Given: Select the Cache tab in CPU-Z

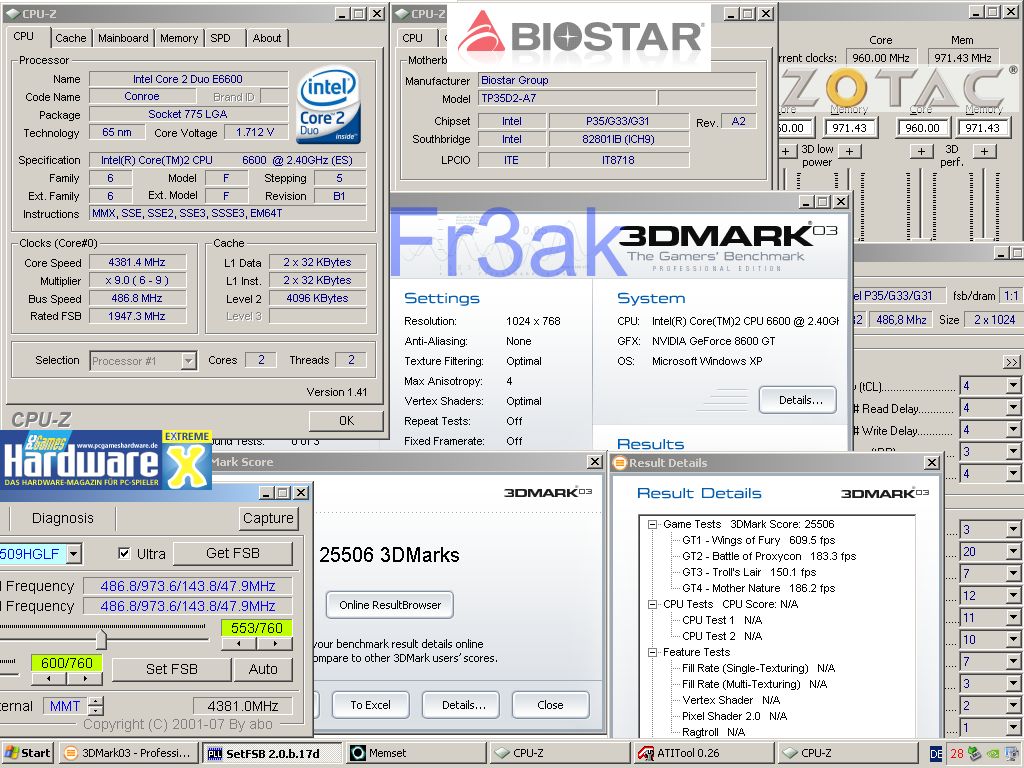Looking at the screenshot, I should coord(71,38).
